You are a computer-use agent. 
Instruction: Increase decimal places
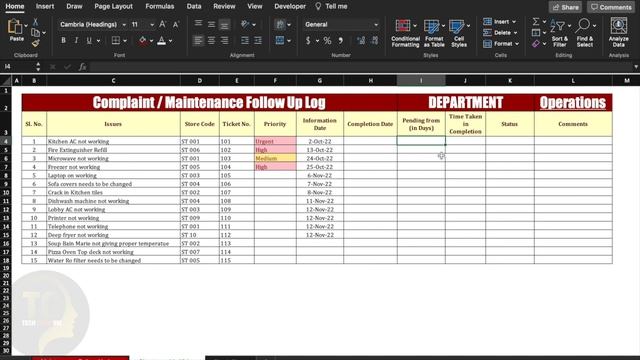click(x=361, y=40)
